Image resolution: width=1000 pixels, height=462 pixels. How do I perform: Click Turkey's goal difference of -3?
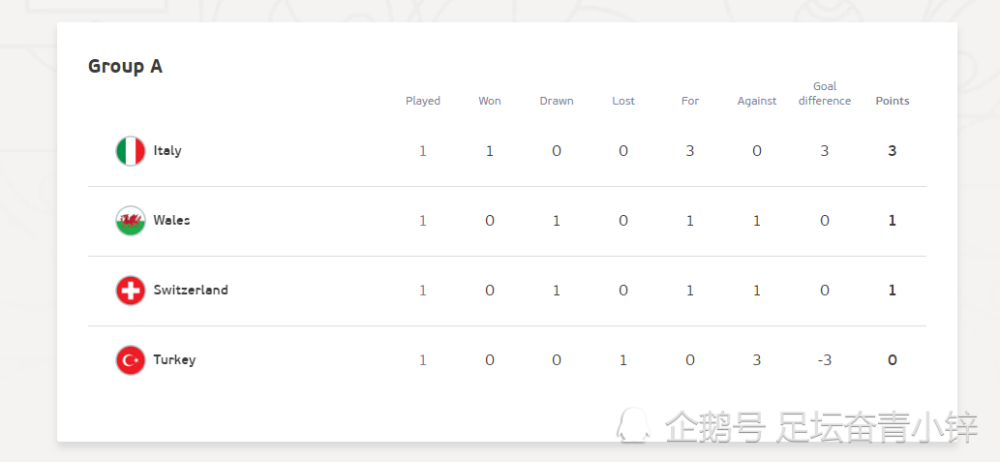click(824, 360)
